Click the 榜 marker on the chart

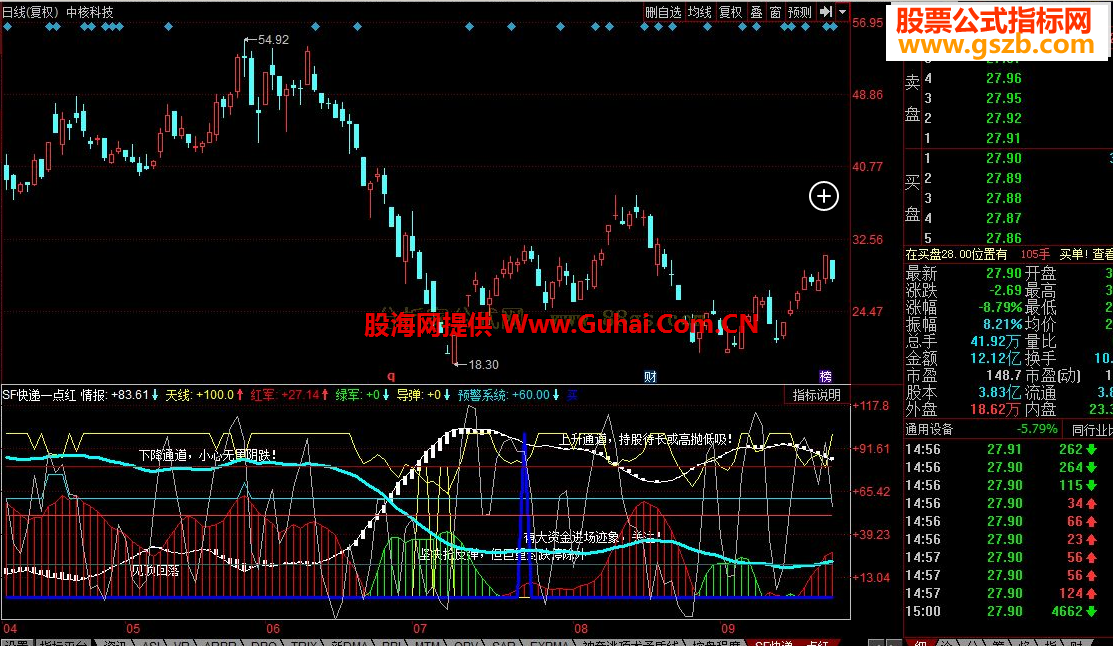825,376
